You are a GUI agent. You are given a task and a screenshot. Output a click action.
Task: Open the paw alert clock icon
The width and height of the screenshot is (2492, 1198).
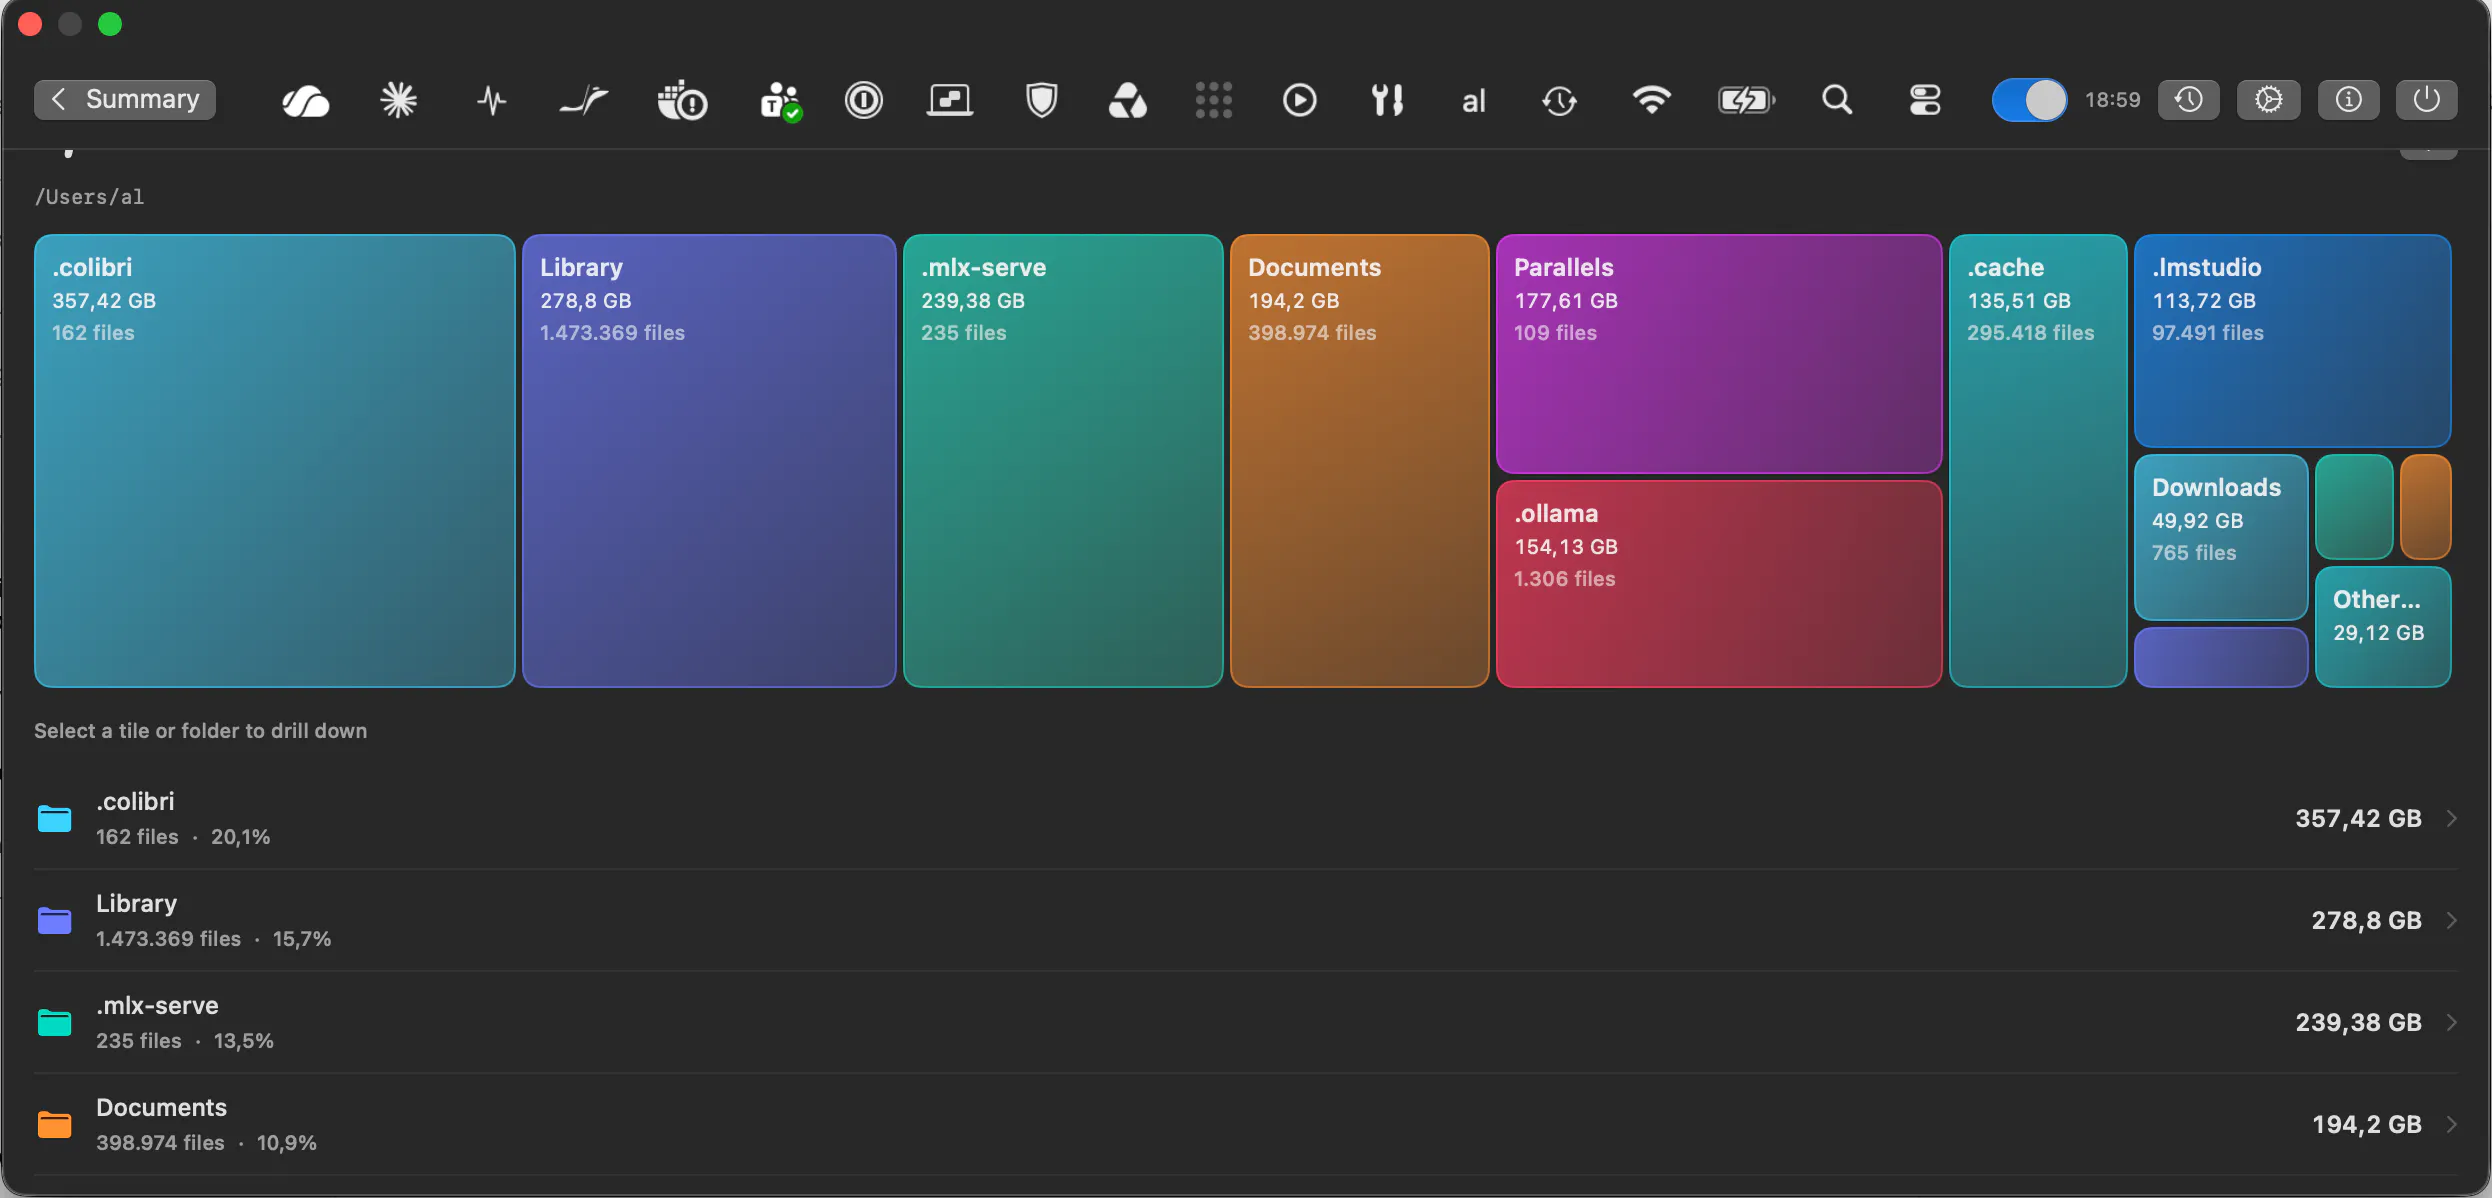tap(682, 100)
